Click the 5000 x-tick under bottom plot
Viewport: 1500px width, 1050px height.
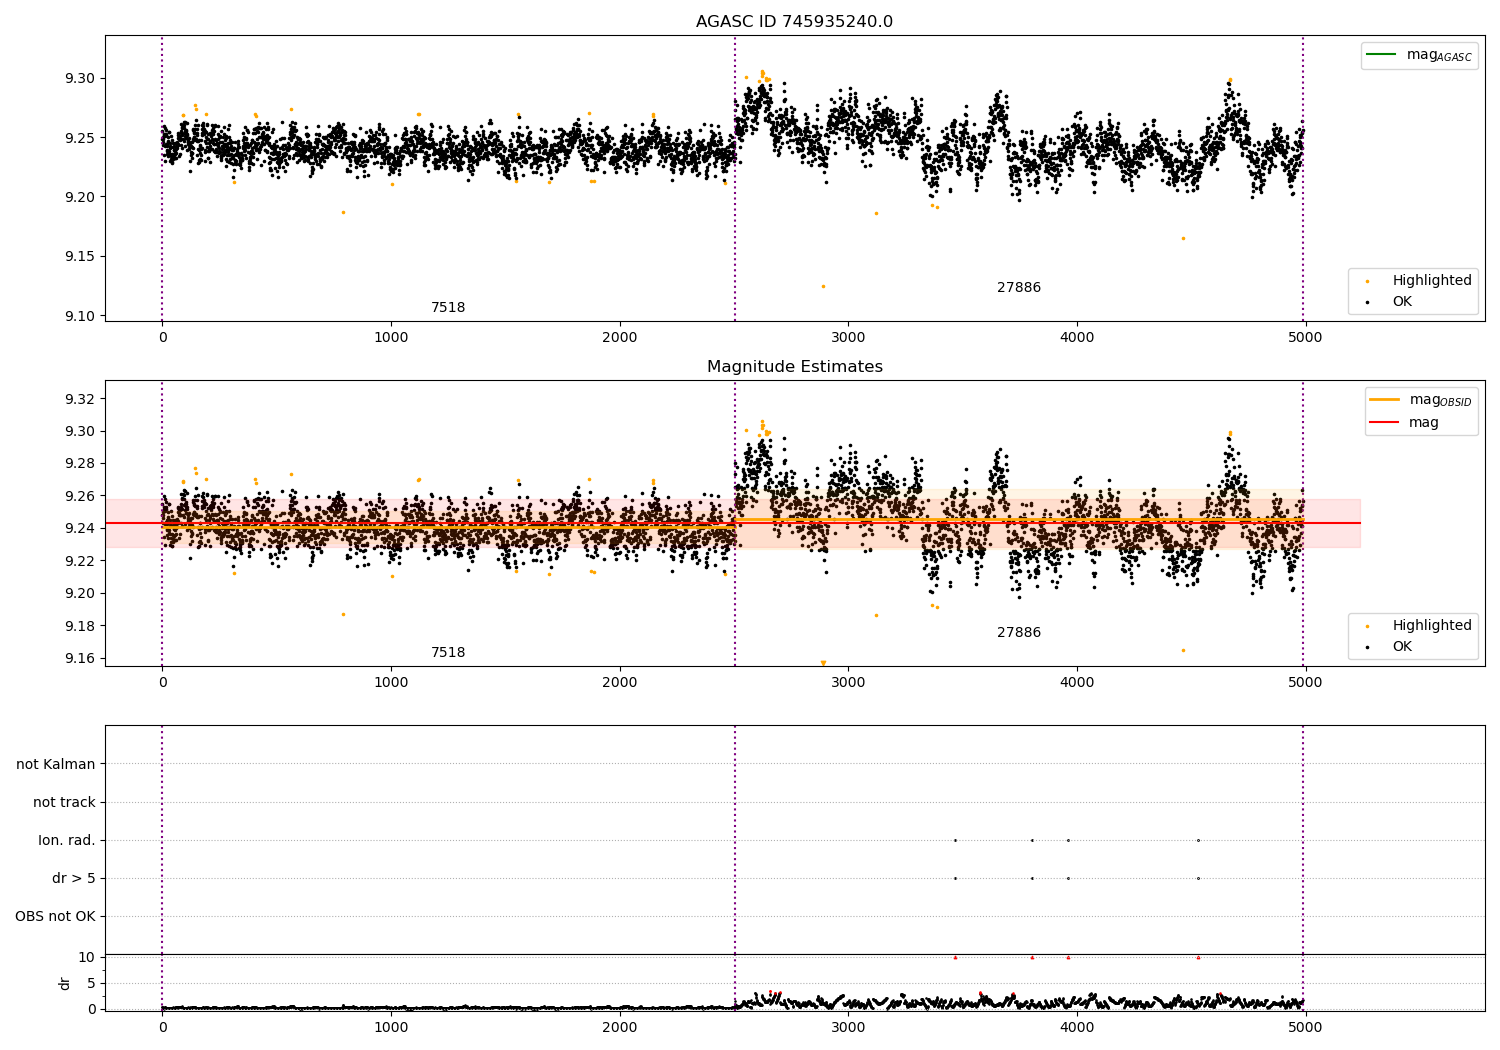[1305, 1027]
